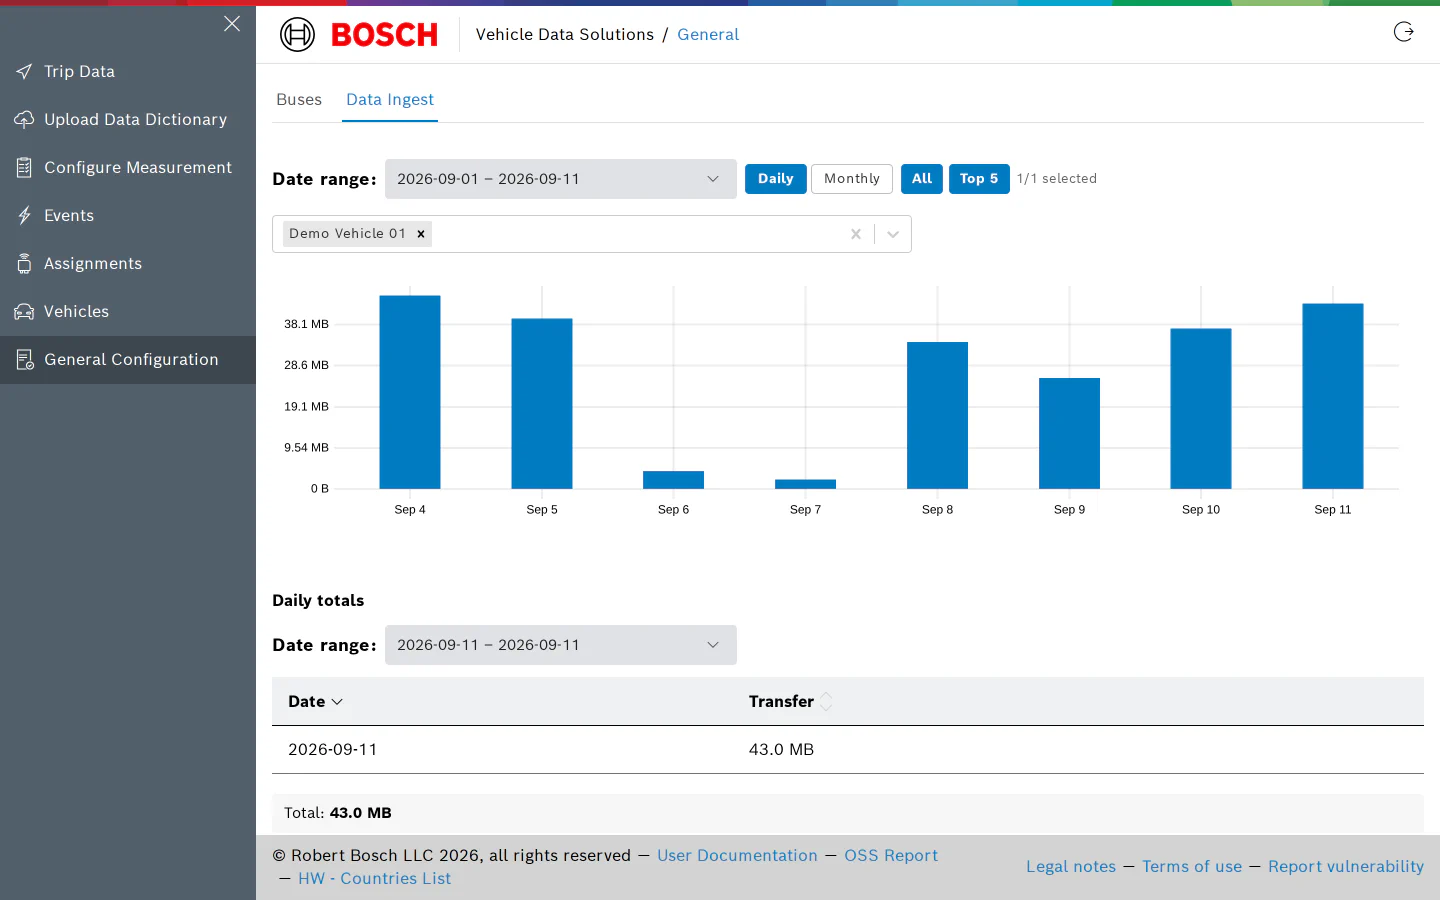Click the General breadcrumb link
The width and height of the screenshot is (1440, 900).
click(708, 35)
